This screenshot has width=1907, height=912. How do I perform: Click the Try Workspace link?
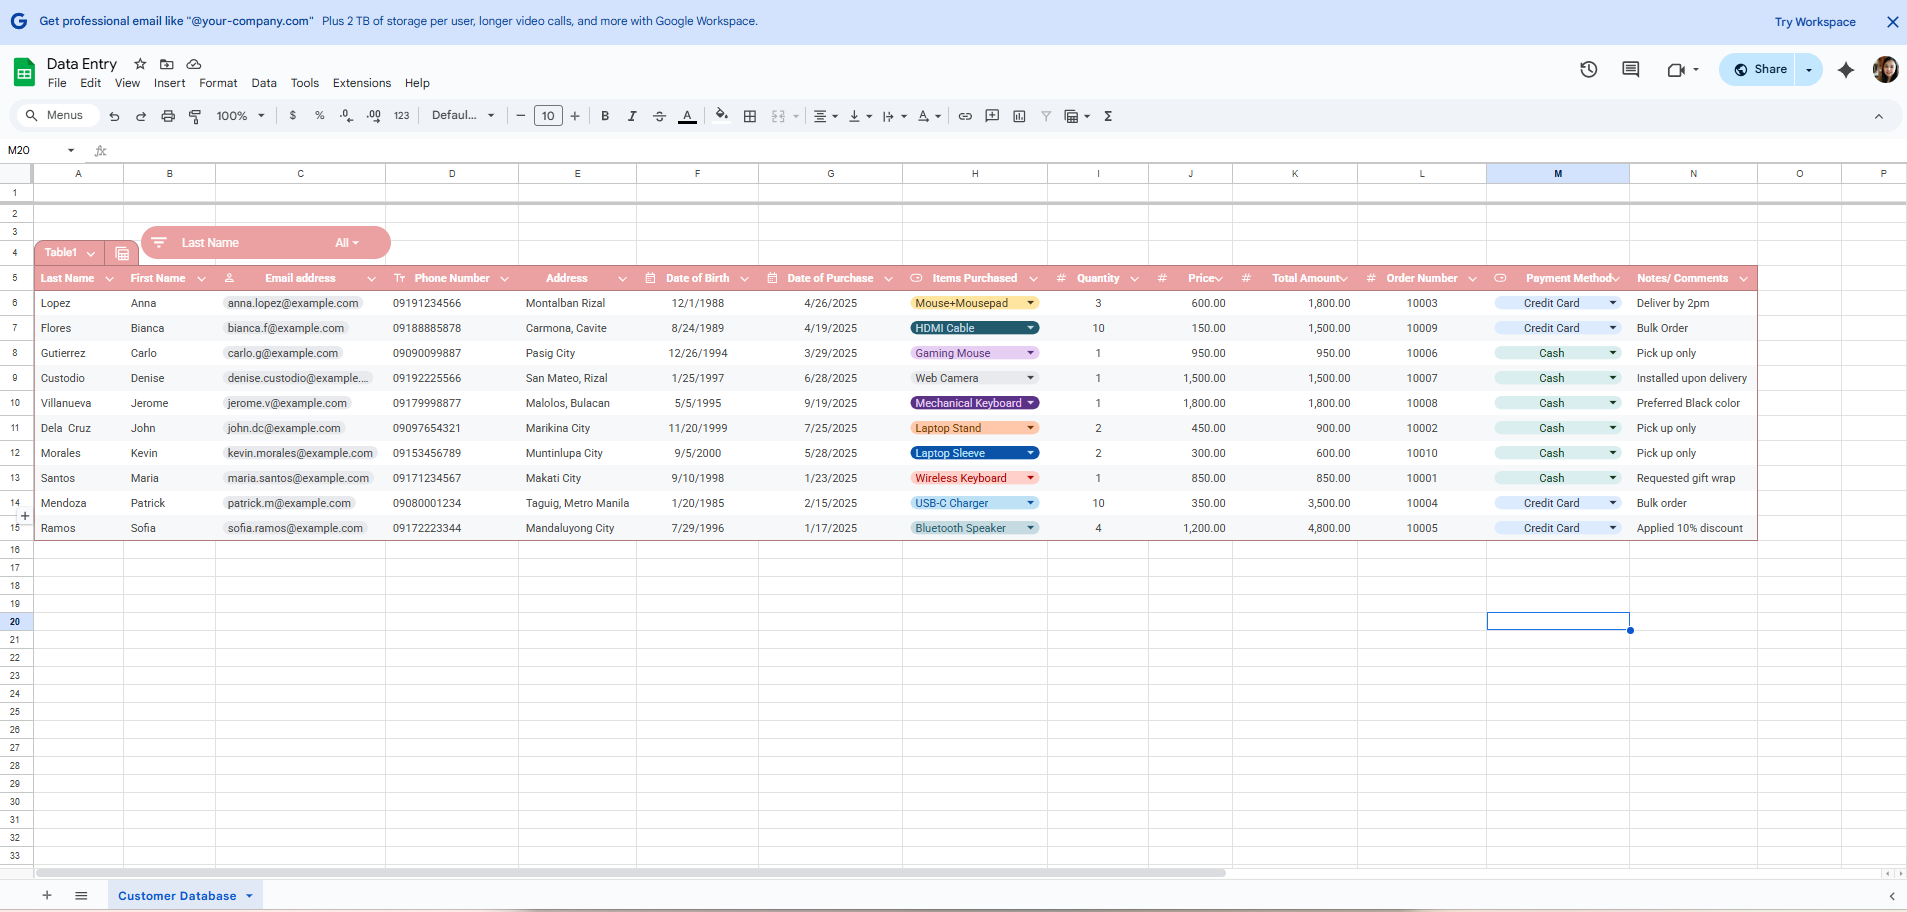point(1814,21)
